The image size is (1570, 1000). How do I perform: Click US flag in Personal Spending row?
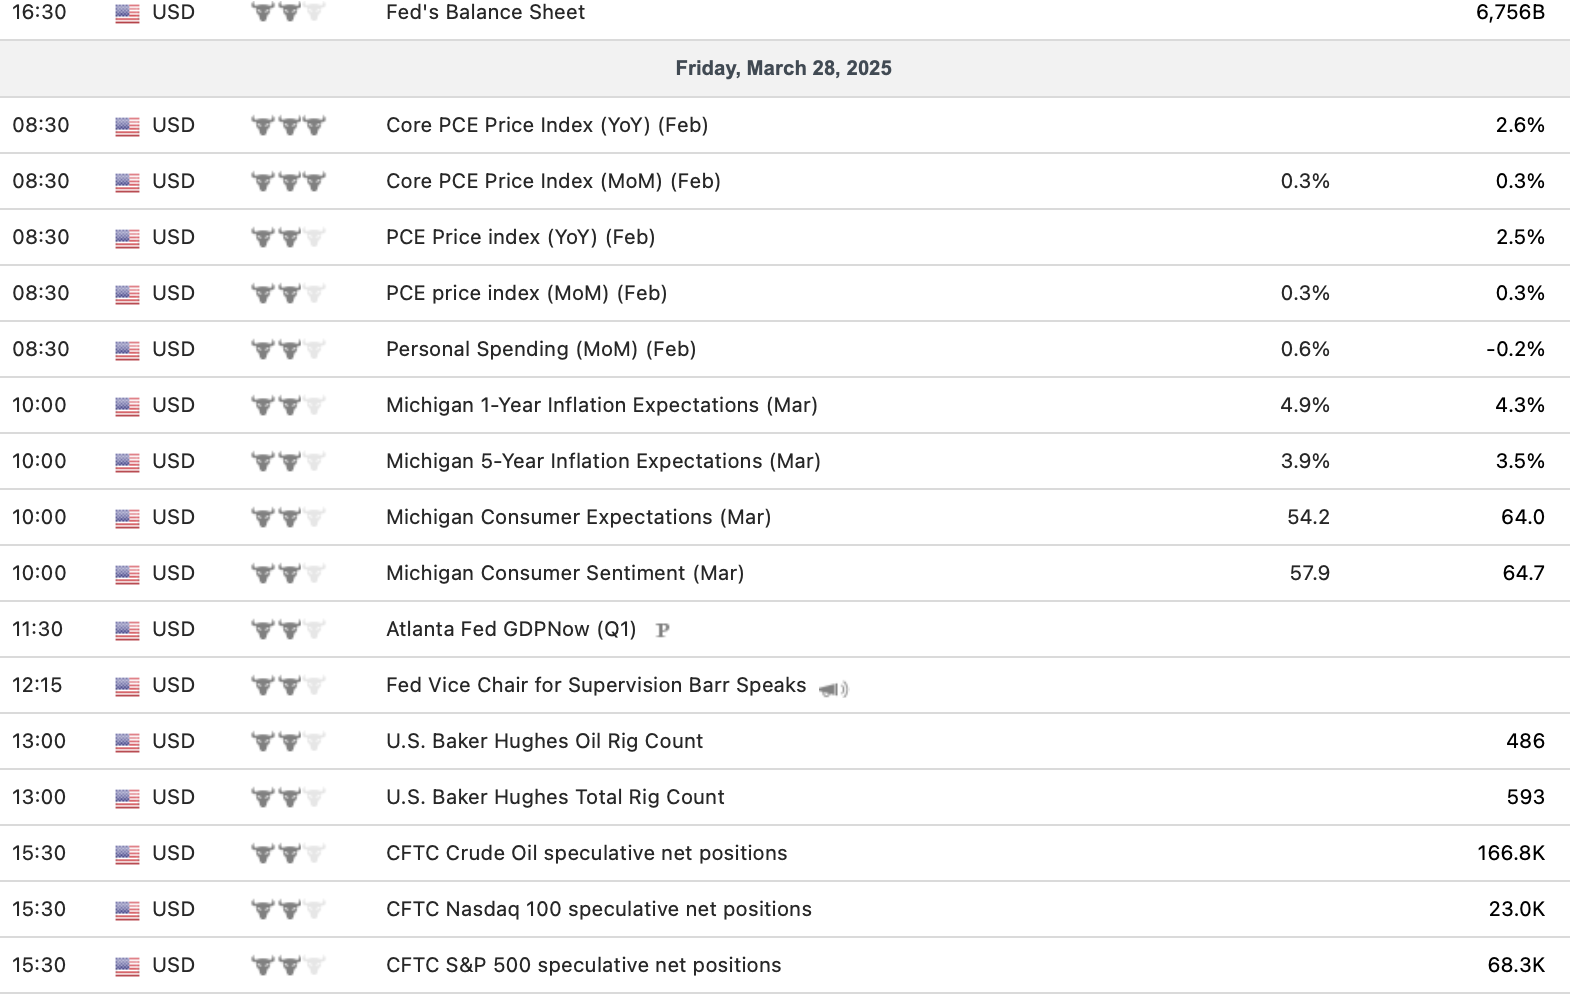tap(127, 350)
